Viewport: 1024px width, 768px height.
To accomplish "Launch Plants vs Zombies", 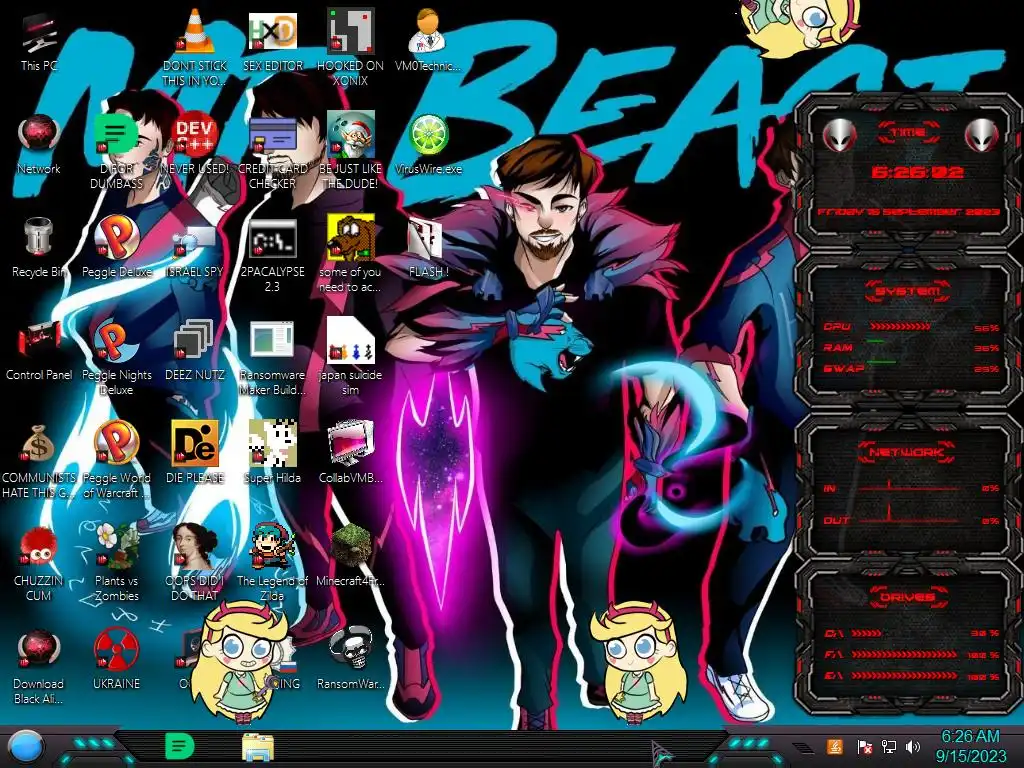I will (x=116, y=546).
